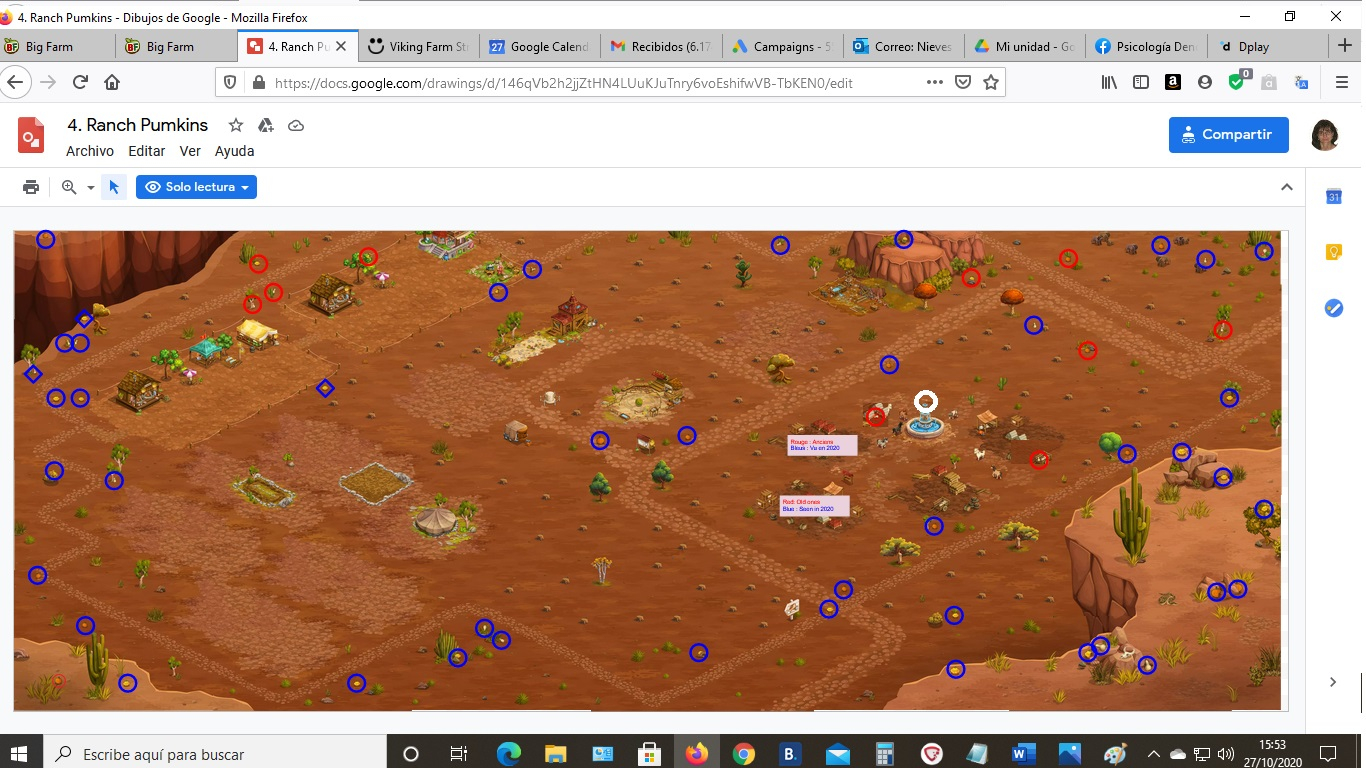Switch to the Recibidos Gmail tab
Viewport: 1366px width, 768px height.
[x=661, y=46]
